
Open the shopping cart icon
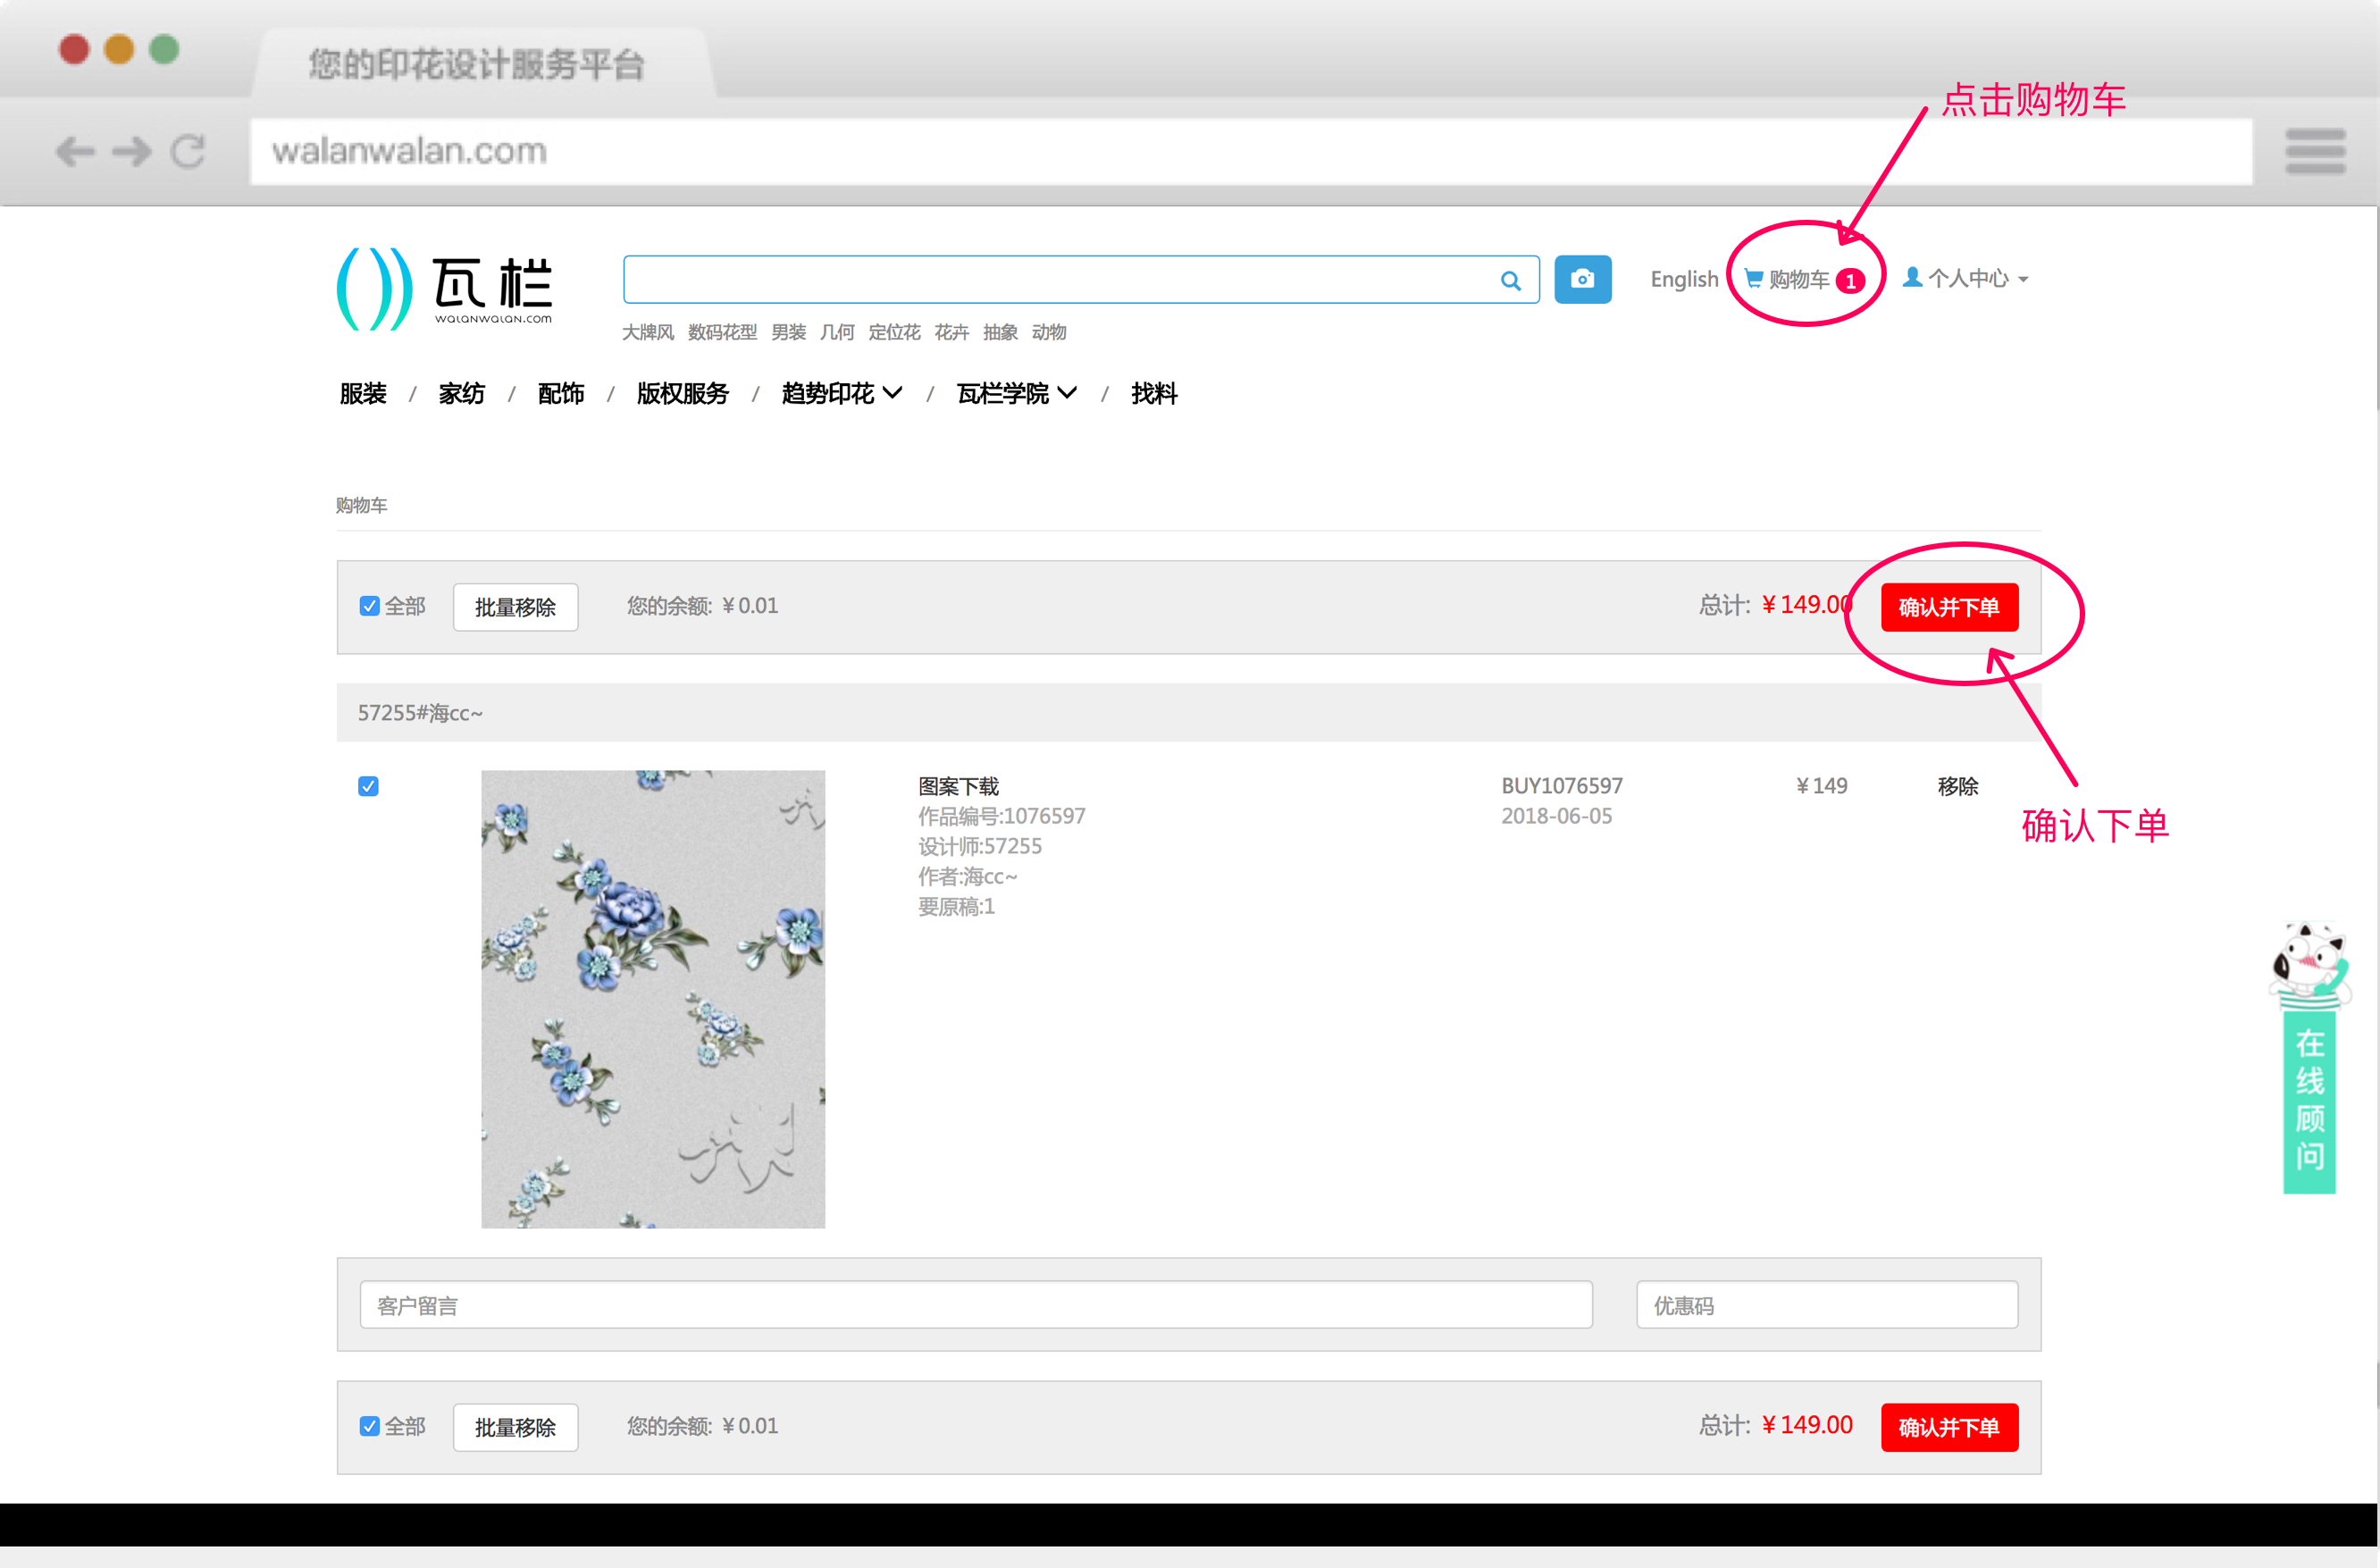click(x=1754, y=279)
